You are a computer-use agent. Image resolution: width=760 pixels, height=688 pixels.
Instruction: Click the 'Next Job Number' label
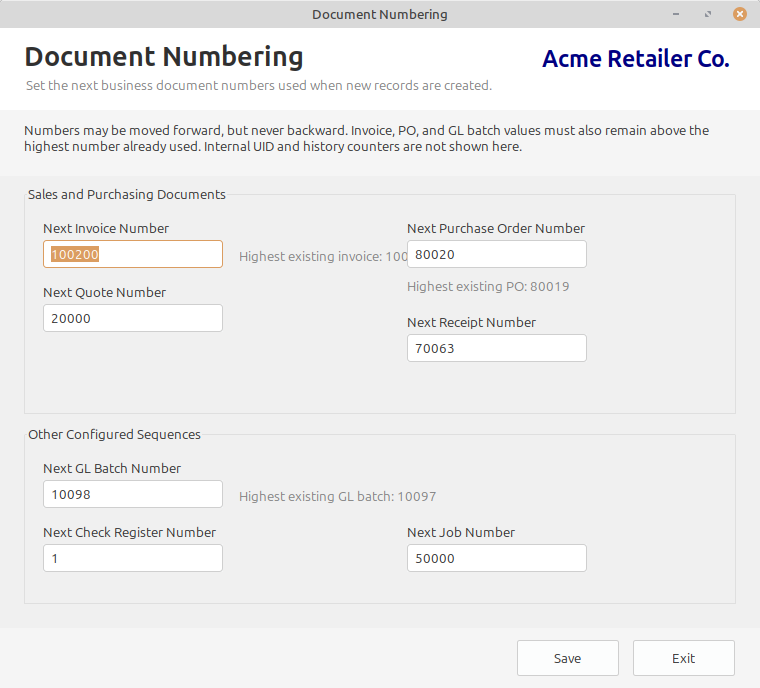point(461,532)
